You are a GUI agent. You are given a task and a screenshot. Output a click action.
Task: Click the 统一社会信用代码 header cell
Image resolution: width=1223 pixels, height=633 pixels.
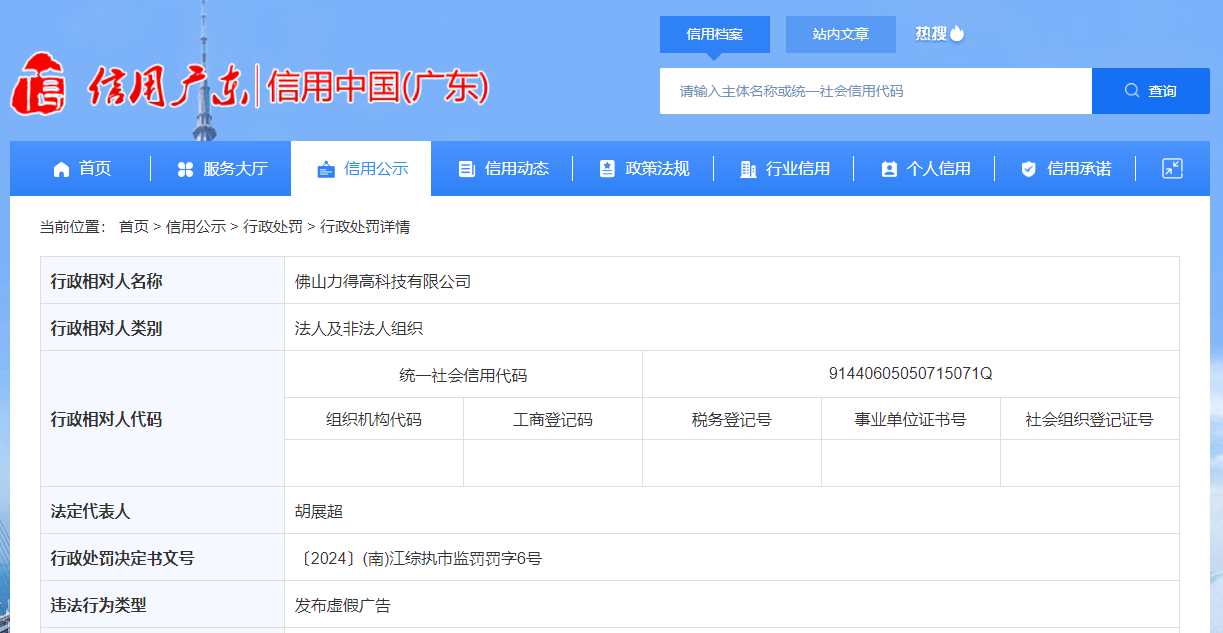pyautogui.click(x=463, y=376)
